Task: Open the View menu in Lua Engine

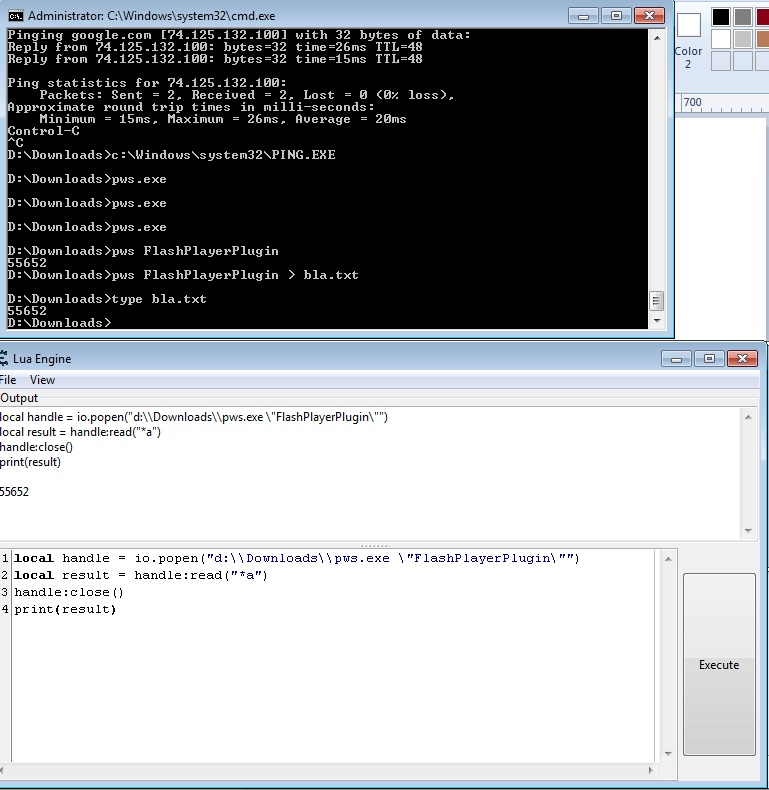Action: [x=42, y=380]
